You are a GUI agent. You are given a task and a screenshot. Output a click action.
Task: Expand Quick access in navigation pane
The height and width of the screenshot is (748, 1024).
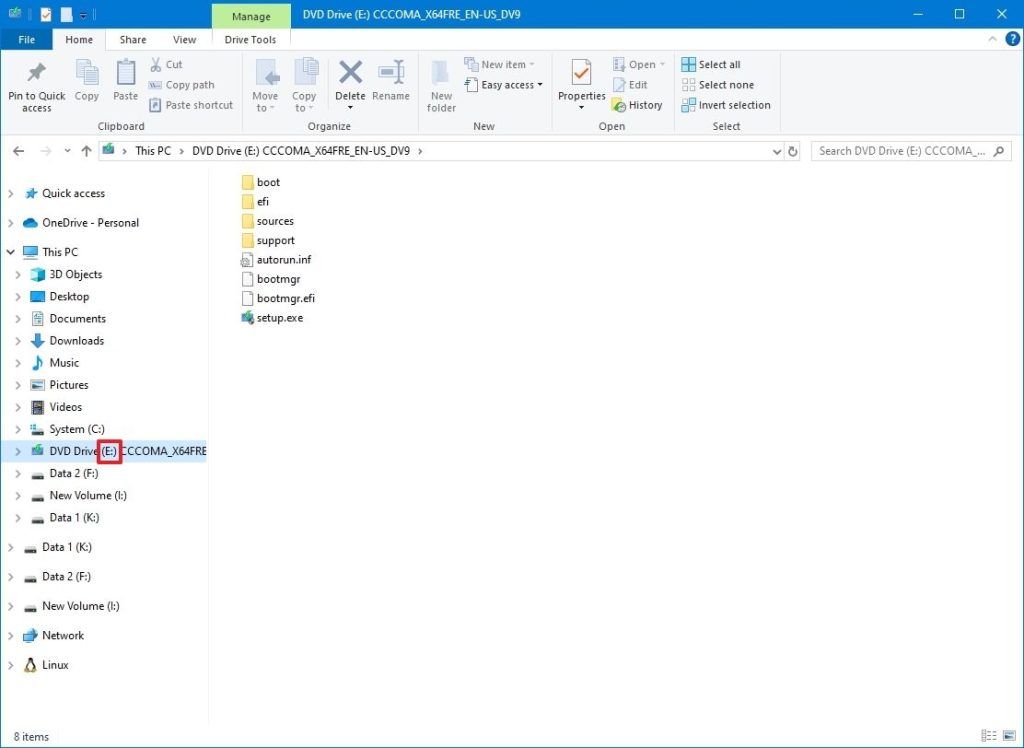10,193
